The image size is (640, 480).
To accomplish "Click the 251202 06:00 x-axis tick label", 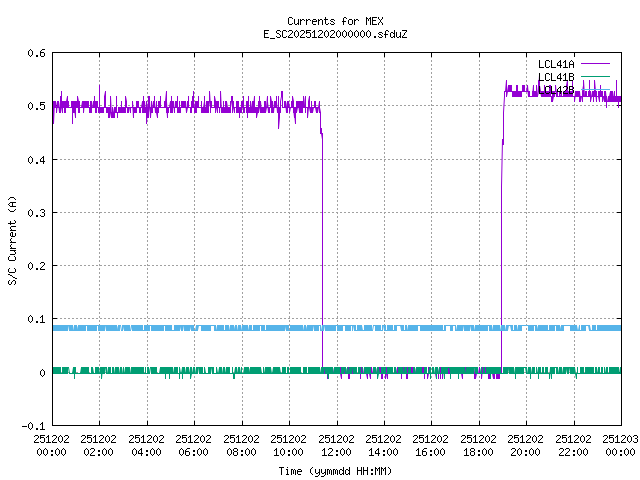I will 194,445.
